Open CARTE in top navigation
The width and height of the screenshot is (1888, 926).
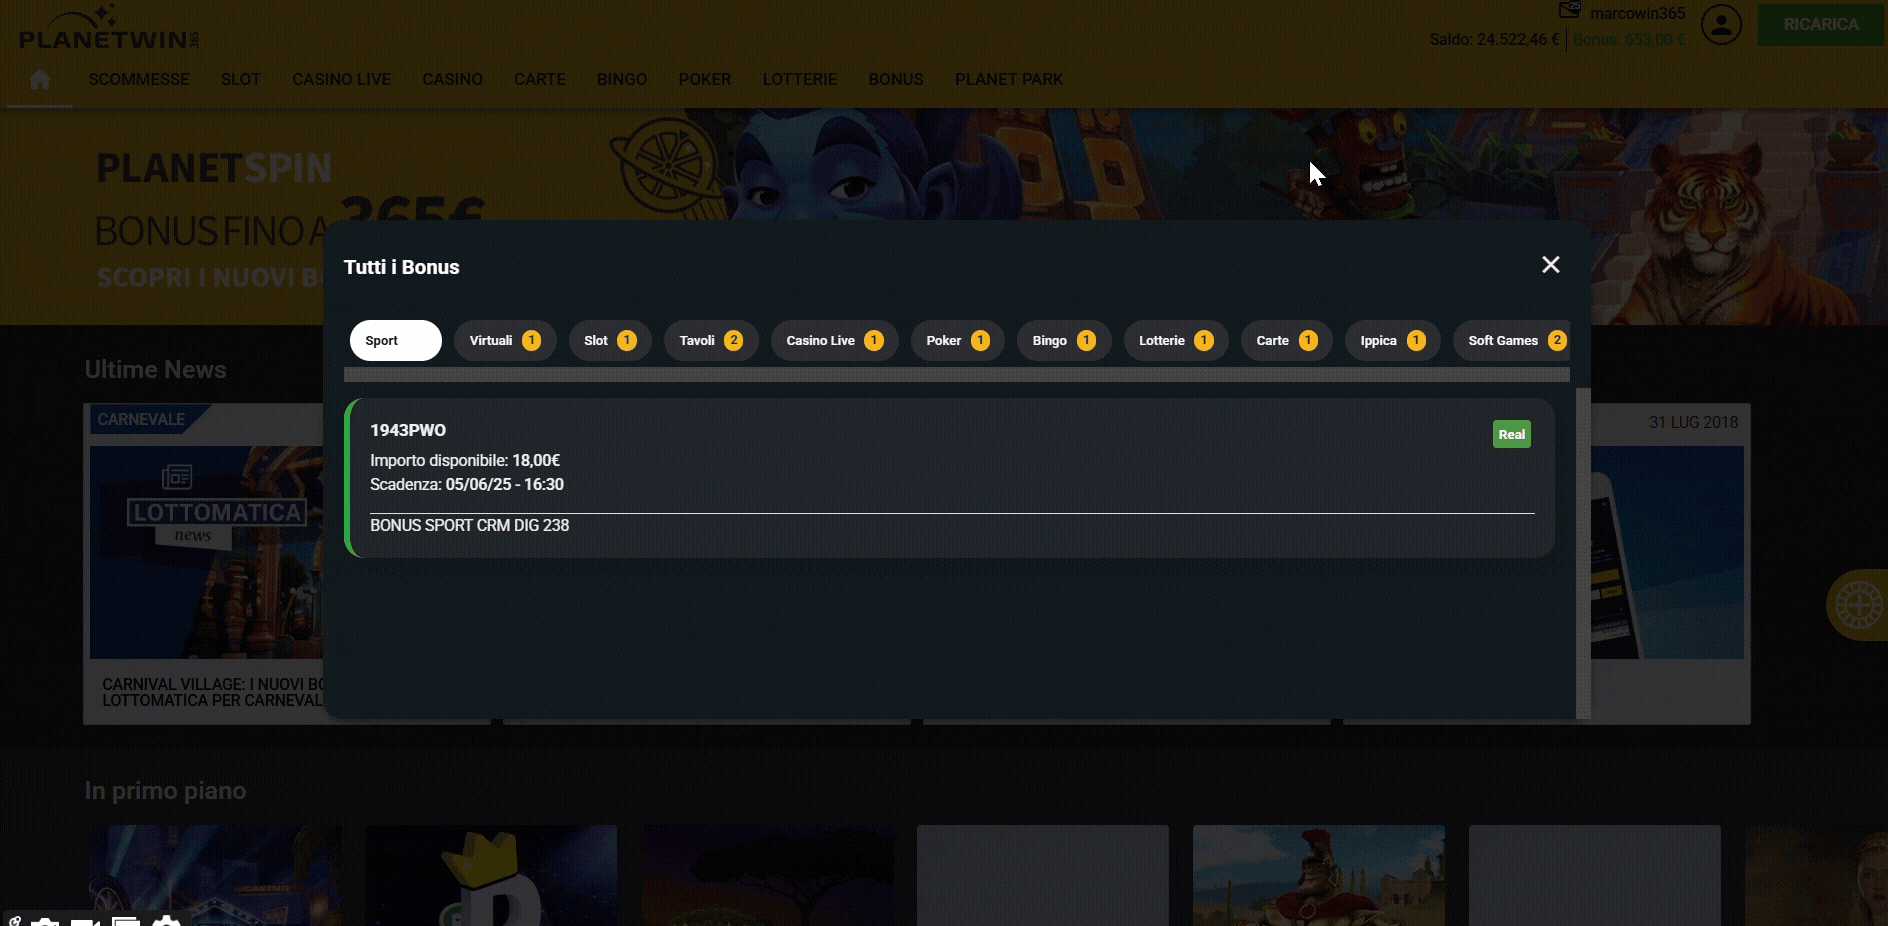click(540, 79)
